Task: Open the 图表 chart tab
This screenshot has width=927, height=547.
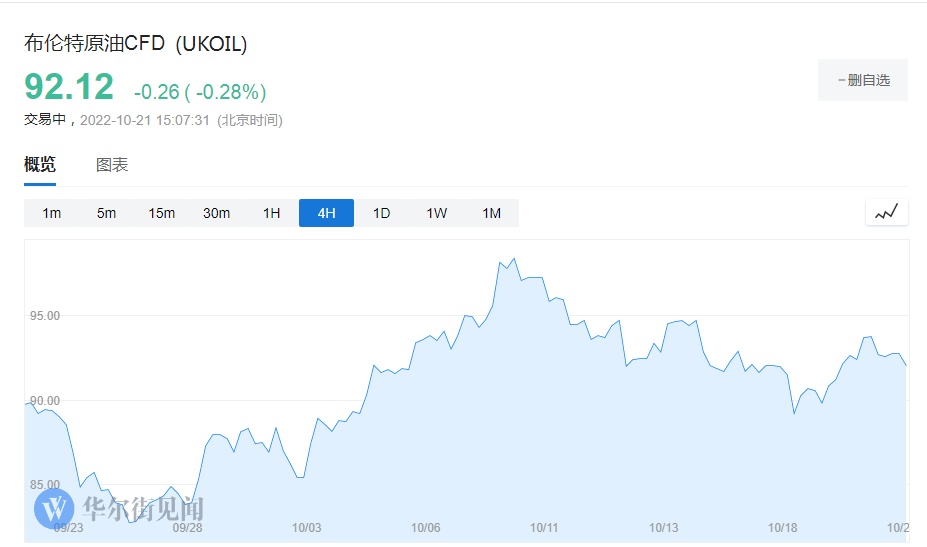Action: 112,165
